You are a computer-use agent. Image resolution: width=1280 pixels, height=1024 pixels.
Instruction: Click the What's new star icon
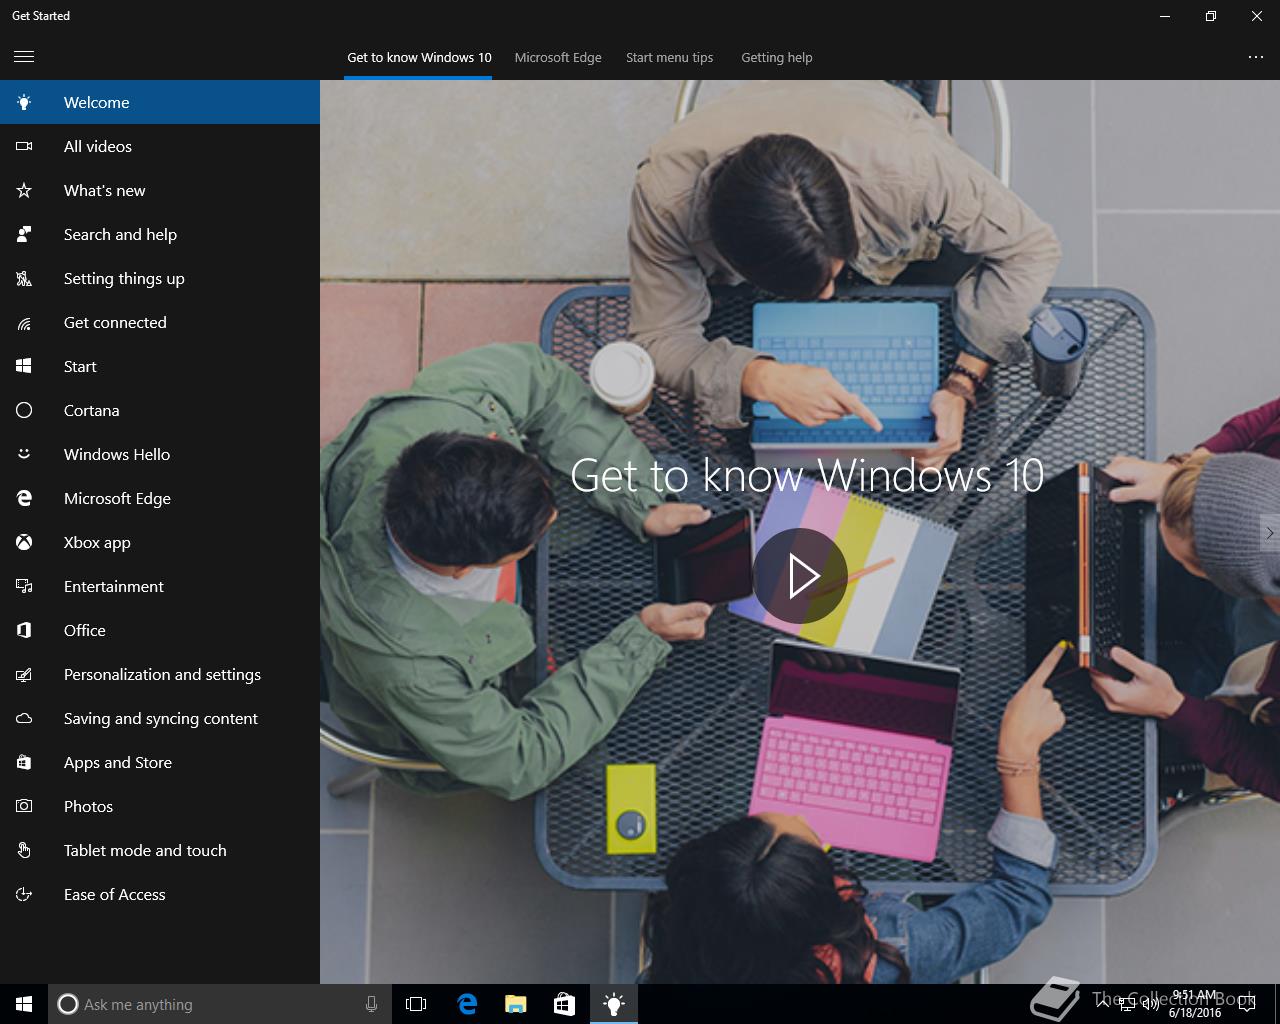[24, 190]
